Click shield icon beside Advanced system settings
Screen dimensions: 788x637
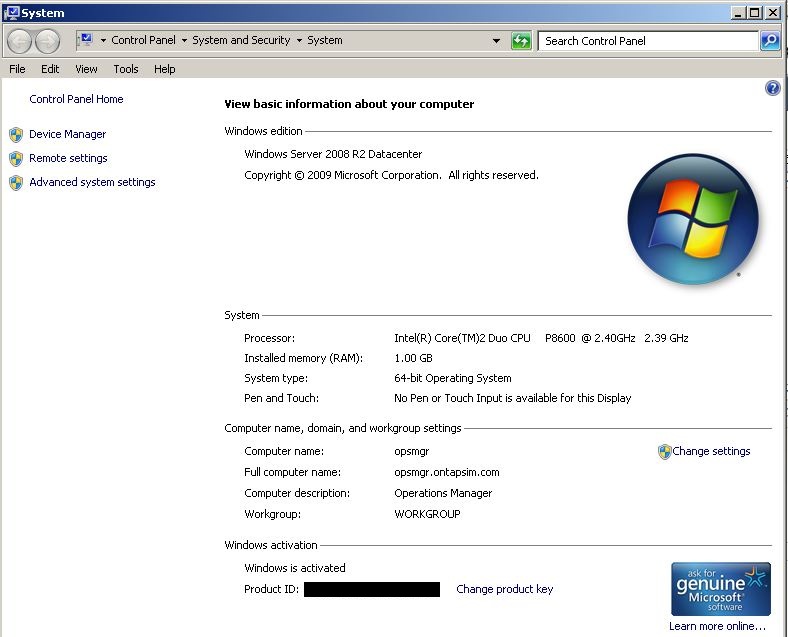[16, 183]
